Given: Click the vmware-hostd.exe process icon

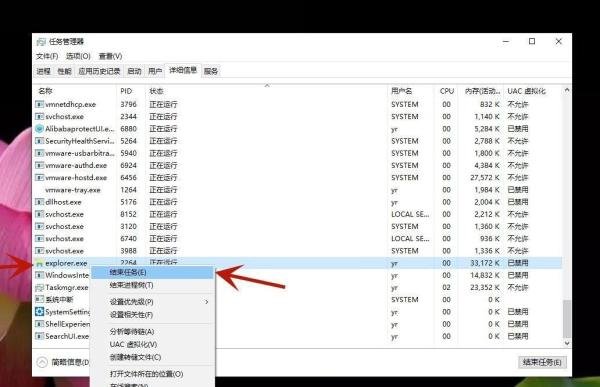Looking at the screenshot, I should pyautogui.click(x=39, y=178).
